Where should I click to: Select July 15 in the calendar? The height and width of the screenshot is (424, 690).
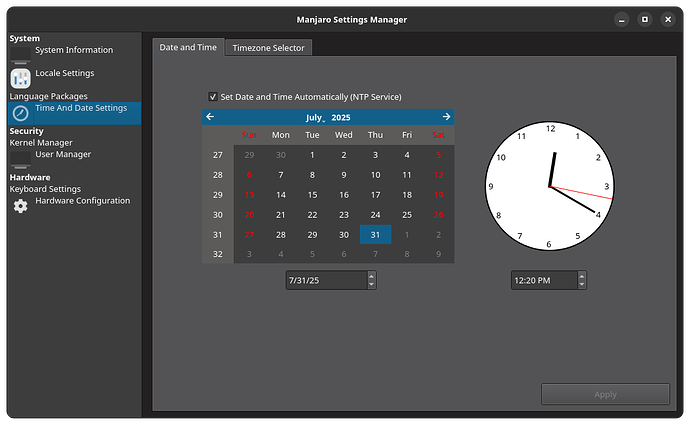coord(312,195)
